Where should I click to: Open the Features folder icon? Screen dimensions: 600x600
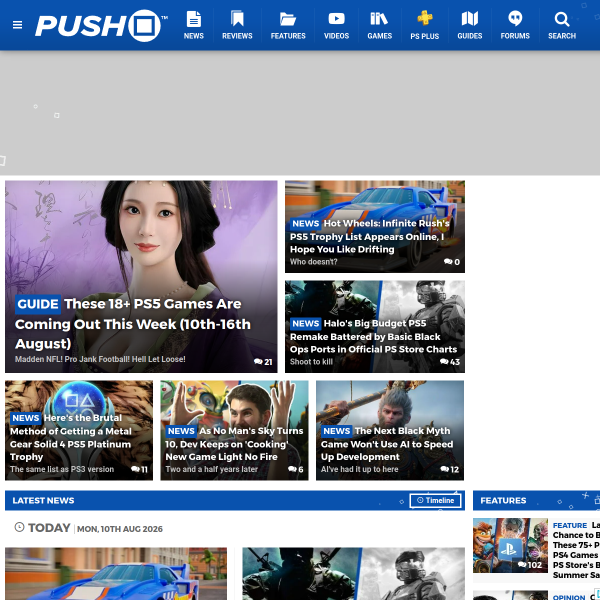pyautogui.click(x=288, y=19)
